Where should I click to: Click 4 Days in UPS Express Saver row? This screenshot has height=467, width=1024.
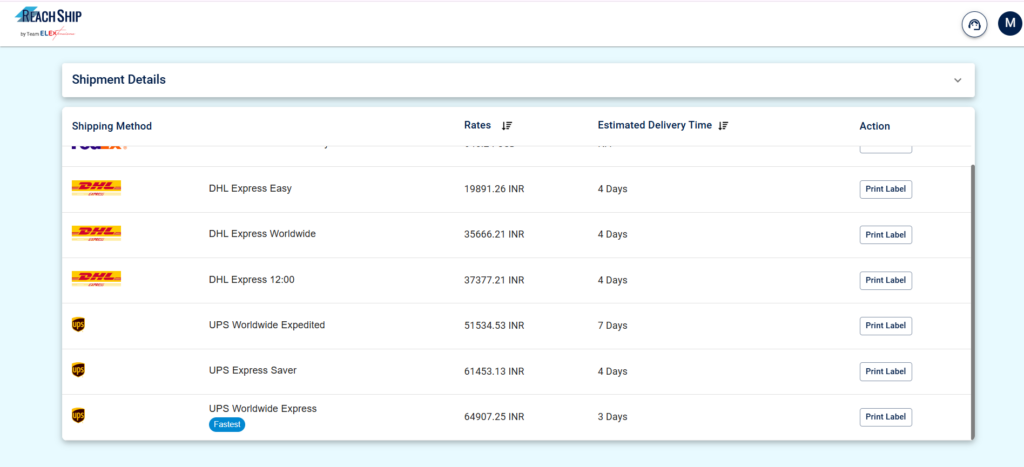613,371
